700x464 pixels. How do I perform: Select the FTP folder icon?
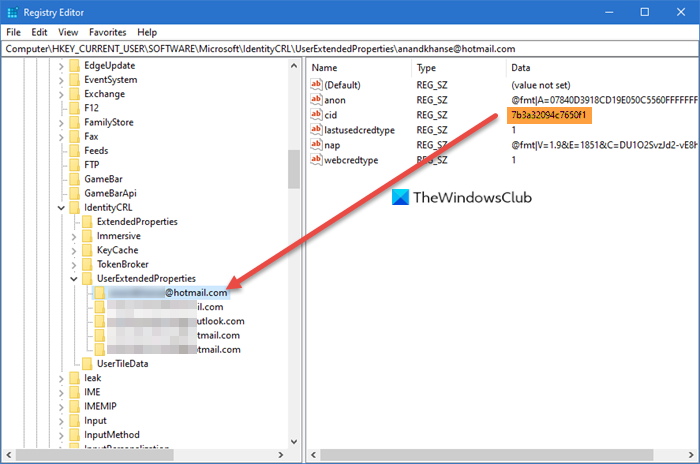tap(75, 165)
